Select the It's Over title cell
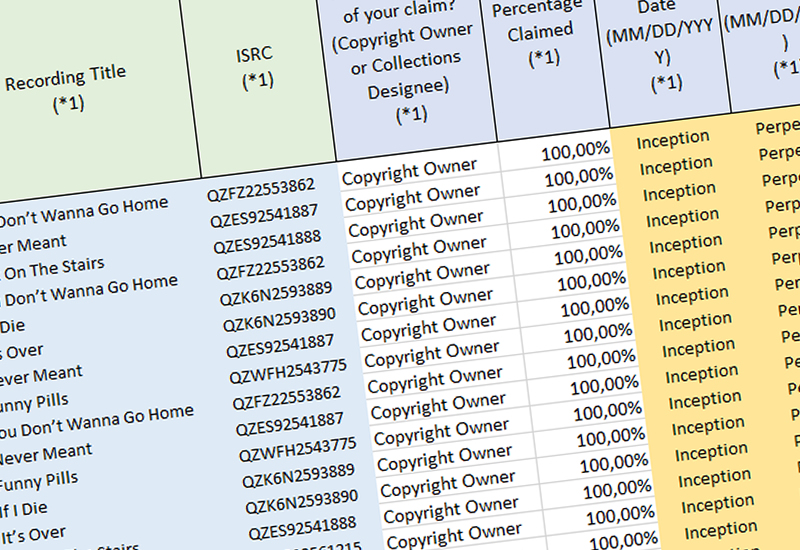Screen dimensions: 800x550 click(33, 535)
